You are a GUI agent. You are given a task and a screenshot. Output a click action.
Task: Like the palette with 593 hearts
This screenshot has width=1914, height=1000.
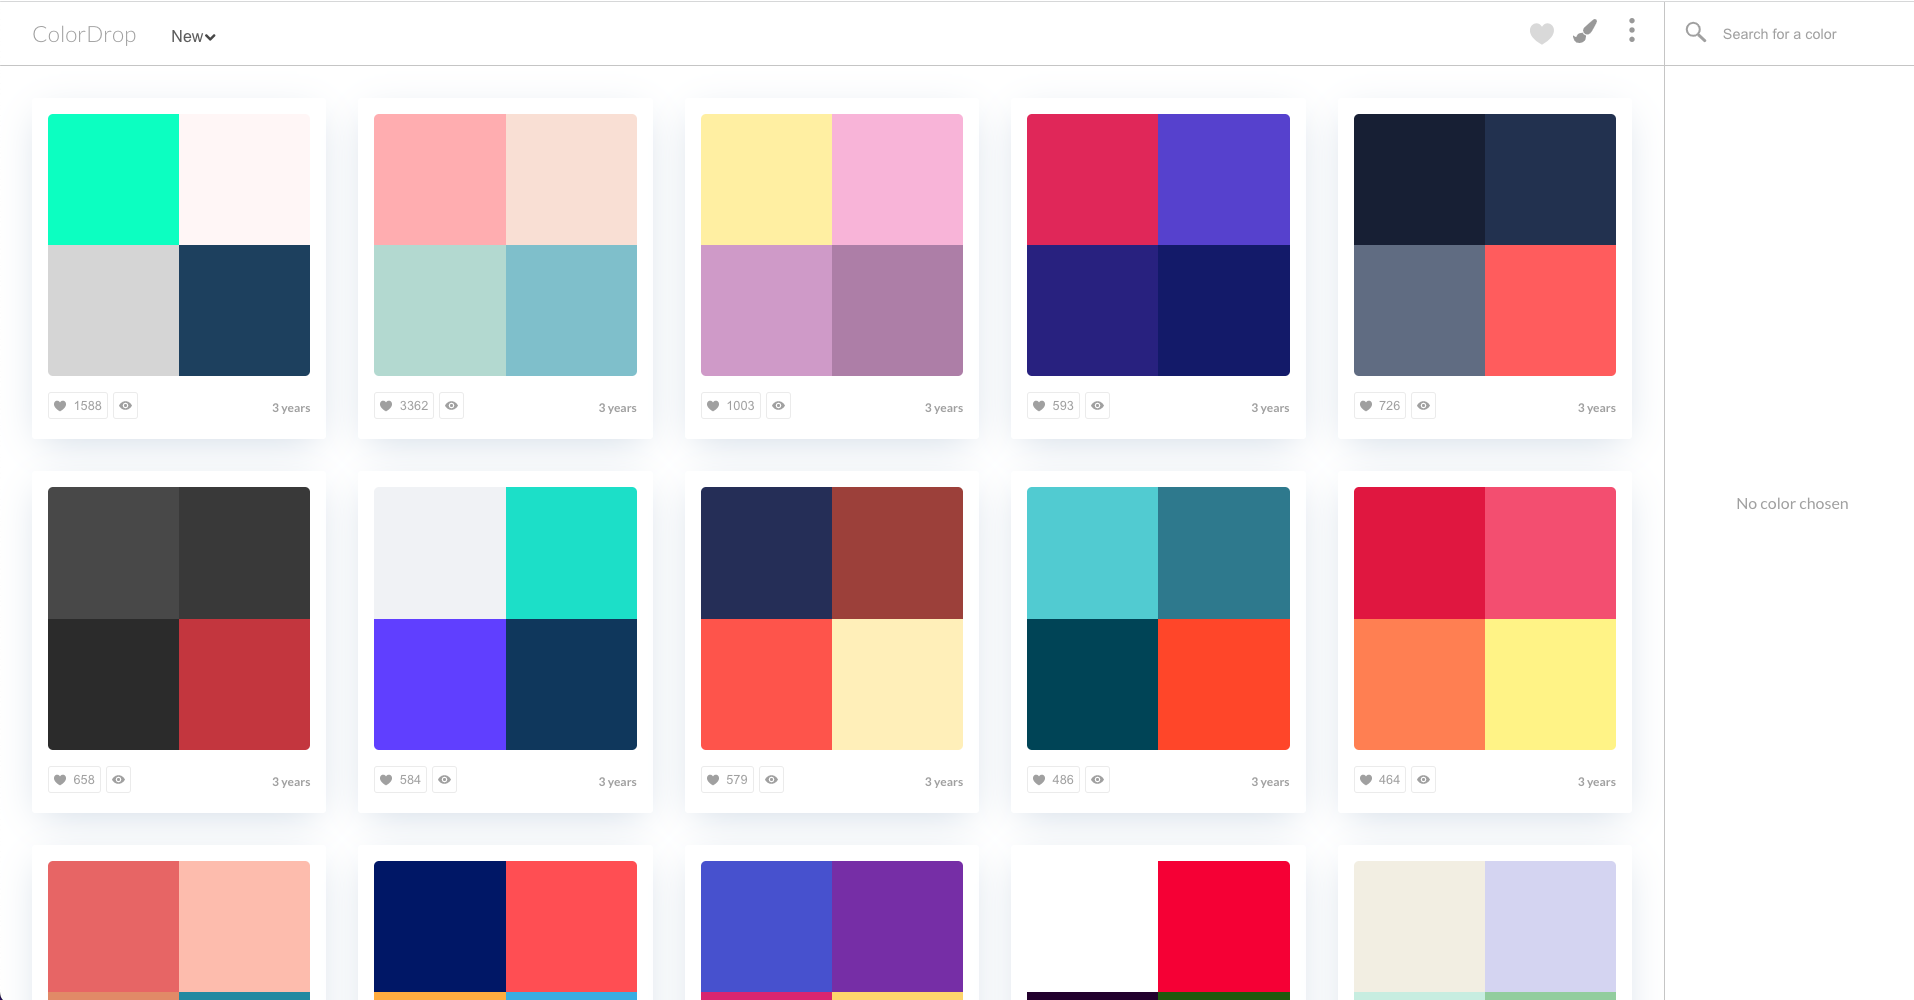coord(1053,406)
